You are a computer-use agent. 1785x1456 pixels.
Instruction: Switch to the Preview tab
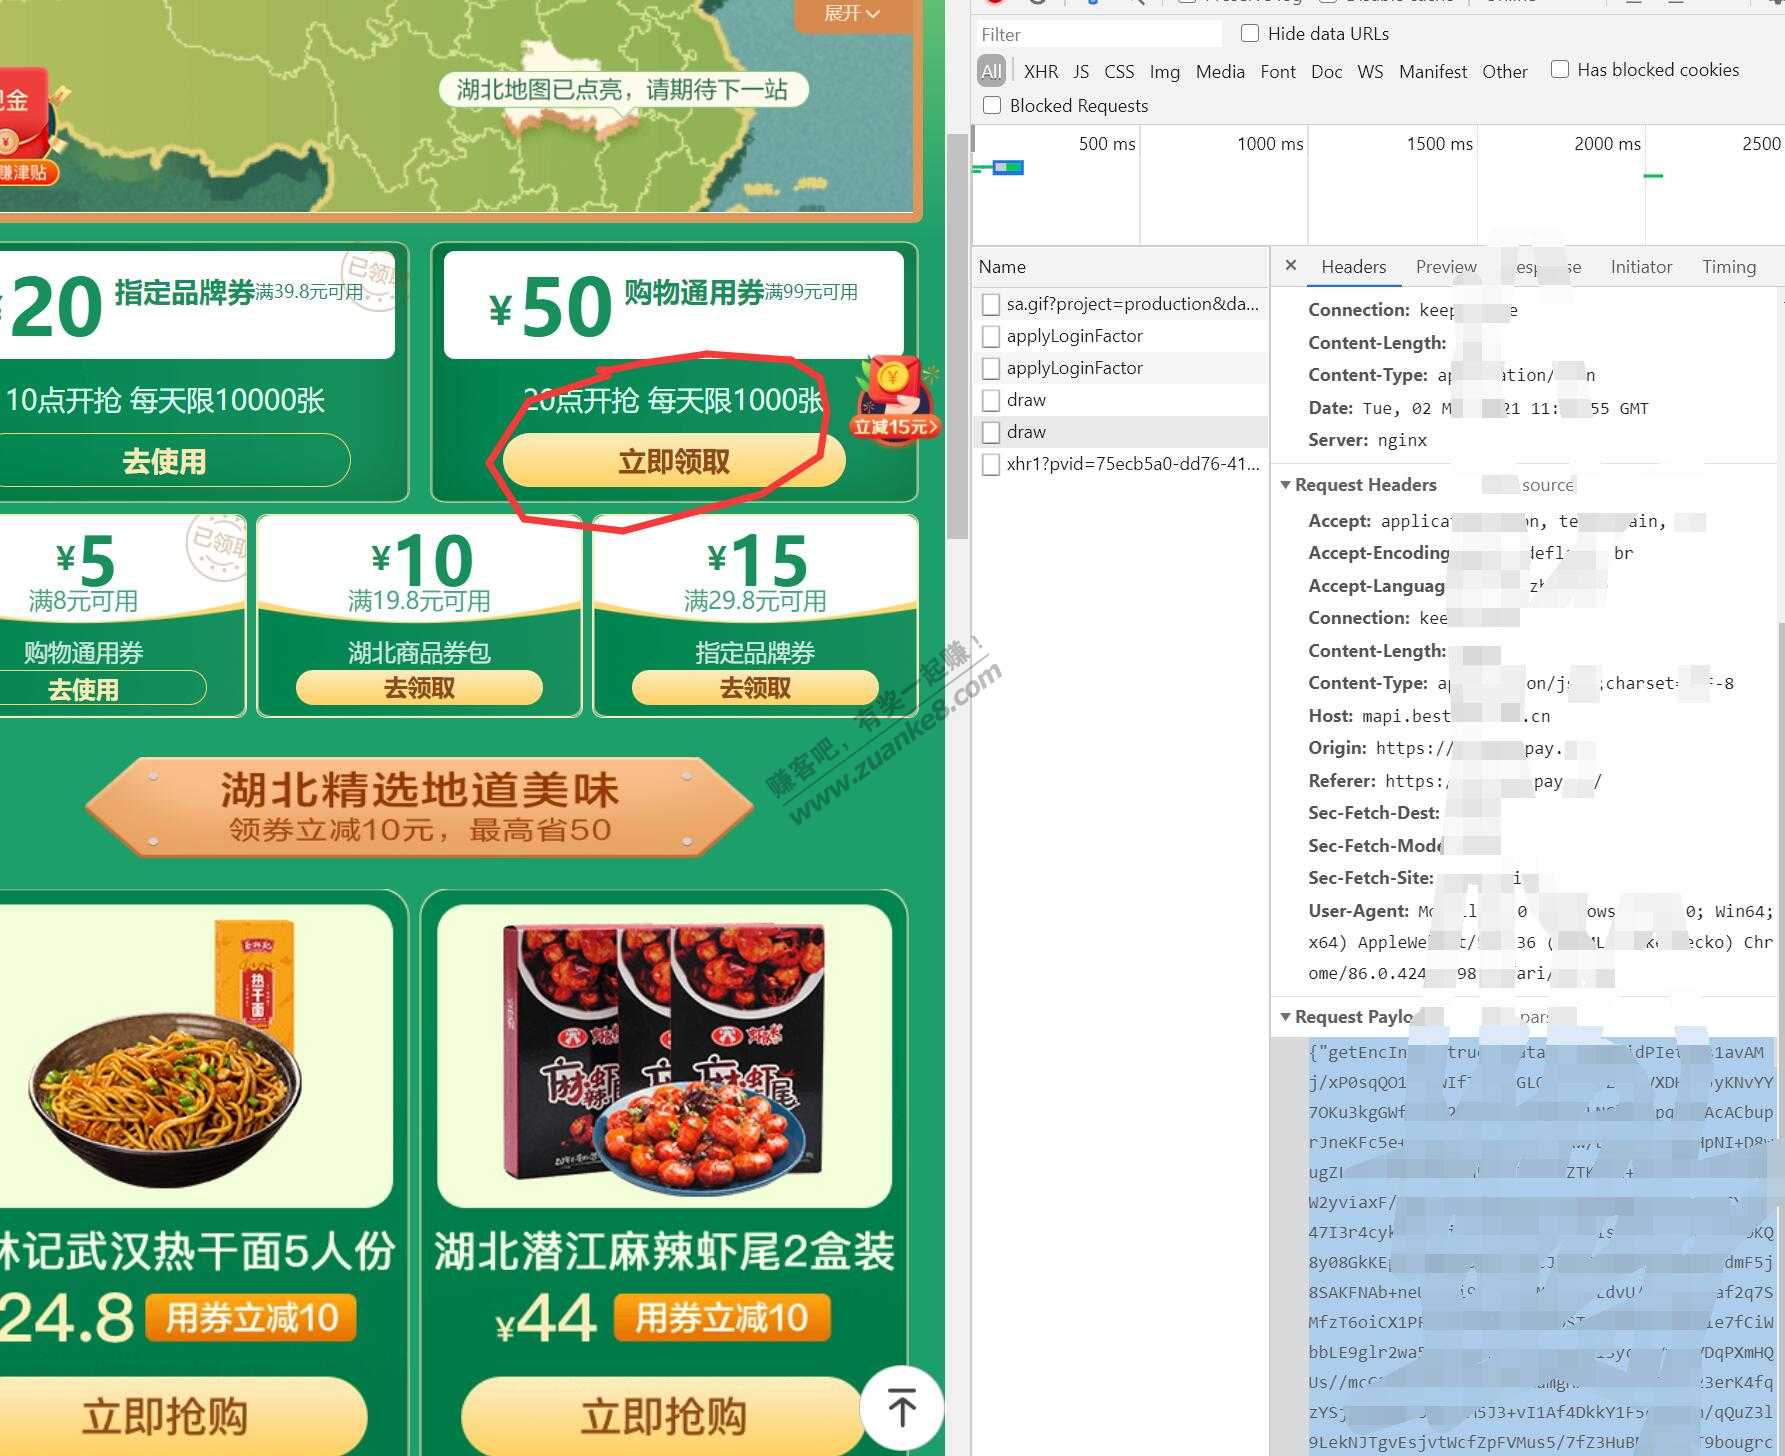(1446, 266)
